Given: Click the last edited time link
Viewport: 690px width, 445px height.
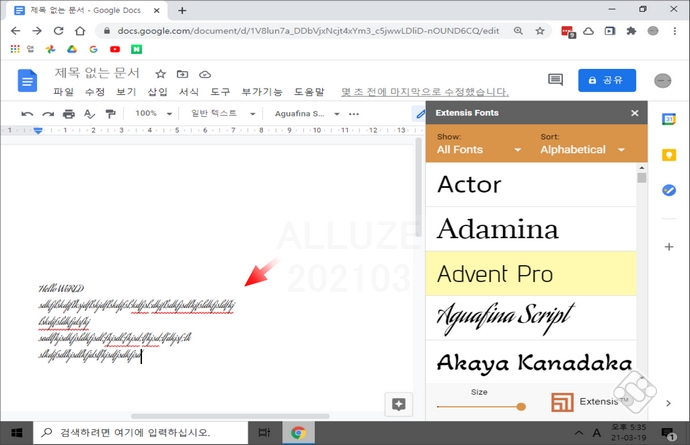Looking at the screenshot, I should click(x=425, y=92).
